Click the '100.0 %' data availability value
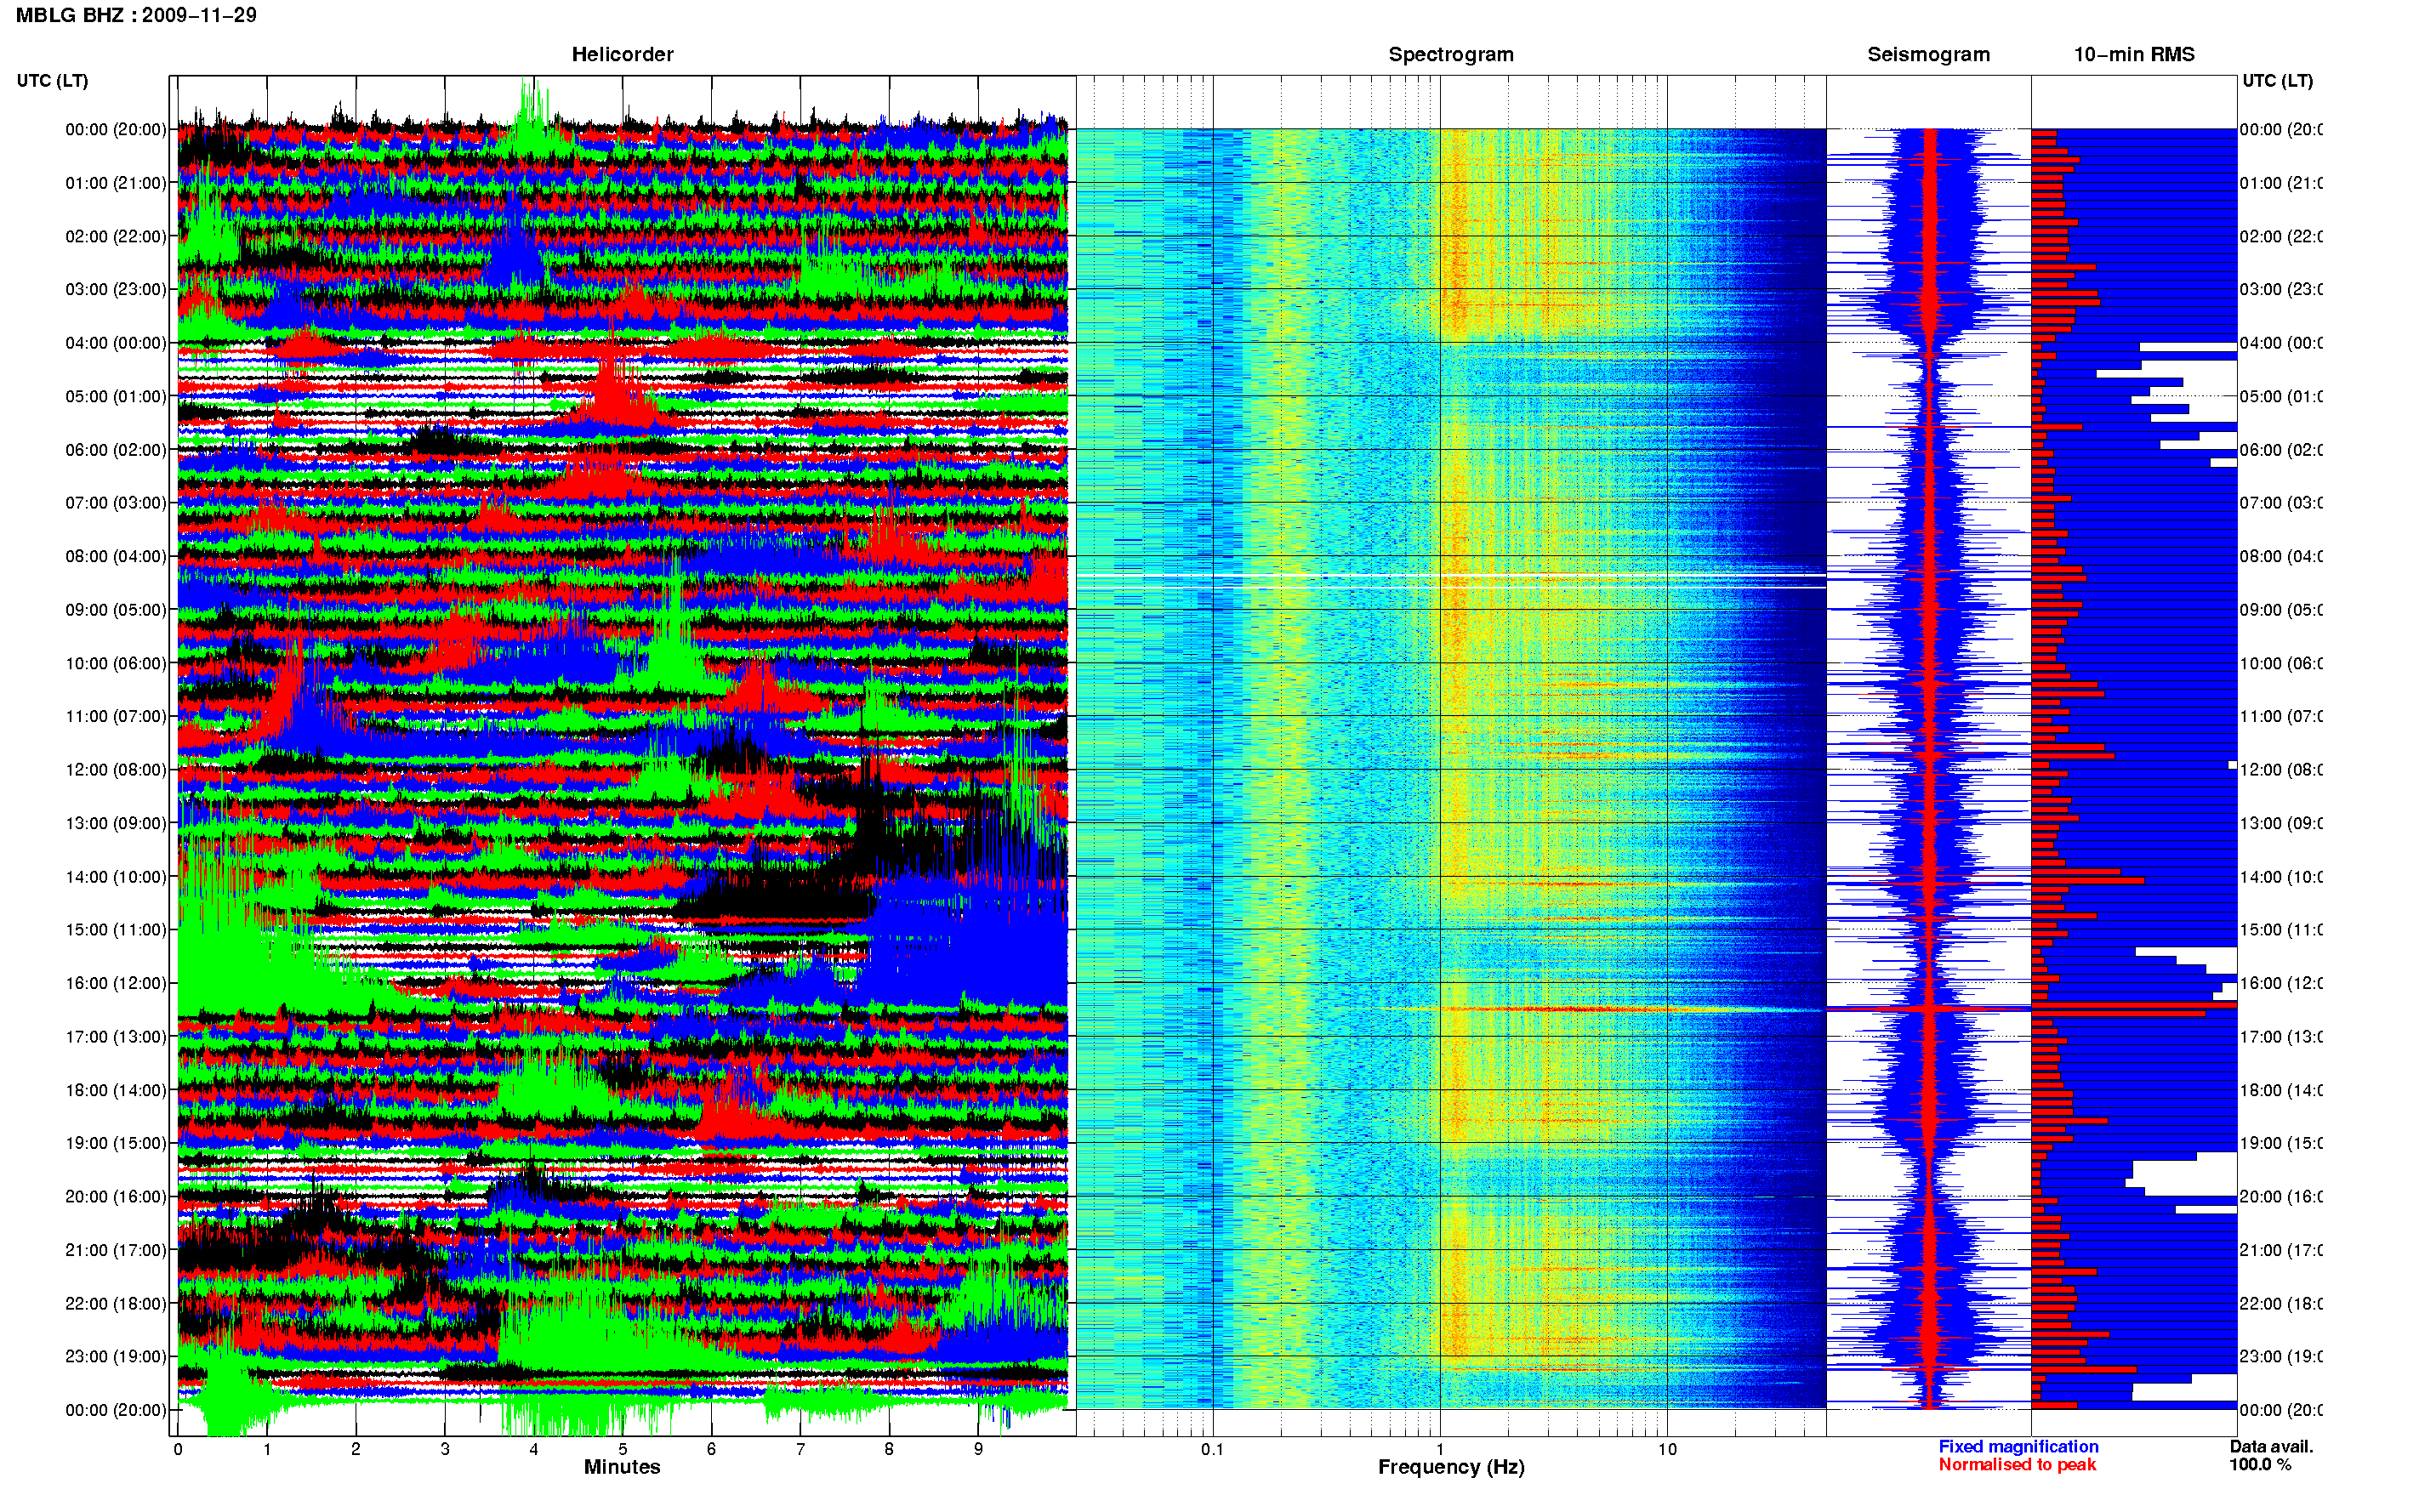2419x1512 pixels. click(2260, 1464)
